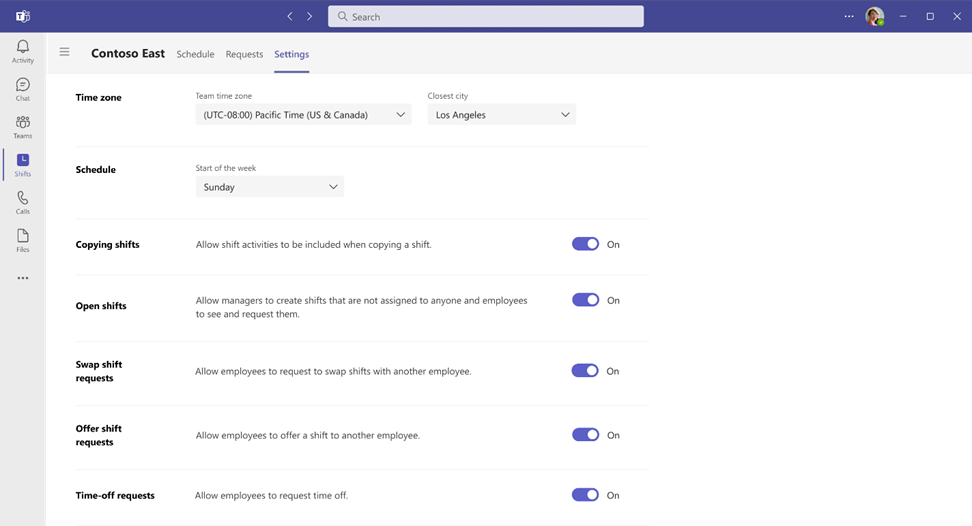Image resolution: width=972 pixels, height=526 pixels.
Task: Open Files in the sidebar
Action: tap(22, 240)
